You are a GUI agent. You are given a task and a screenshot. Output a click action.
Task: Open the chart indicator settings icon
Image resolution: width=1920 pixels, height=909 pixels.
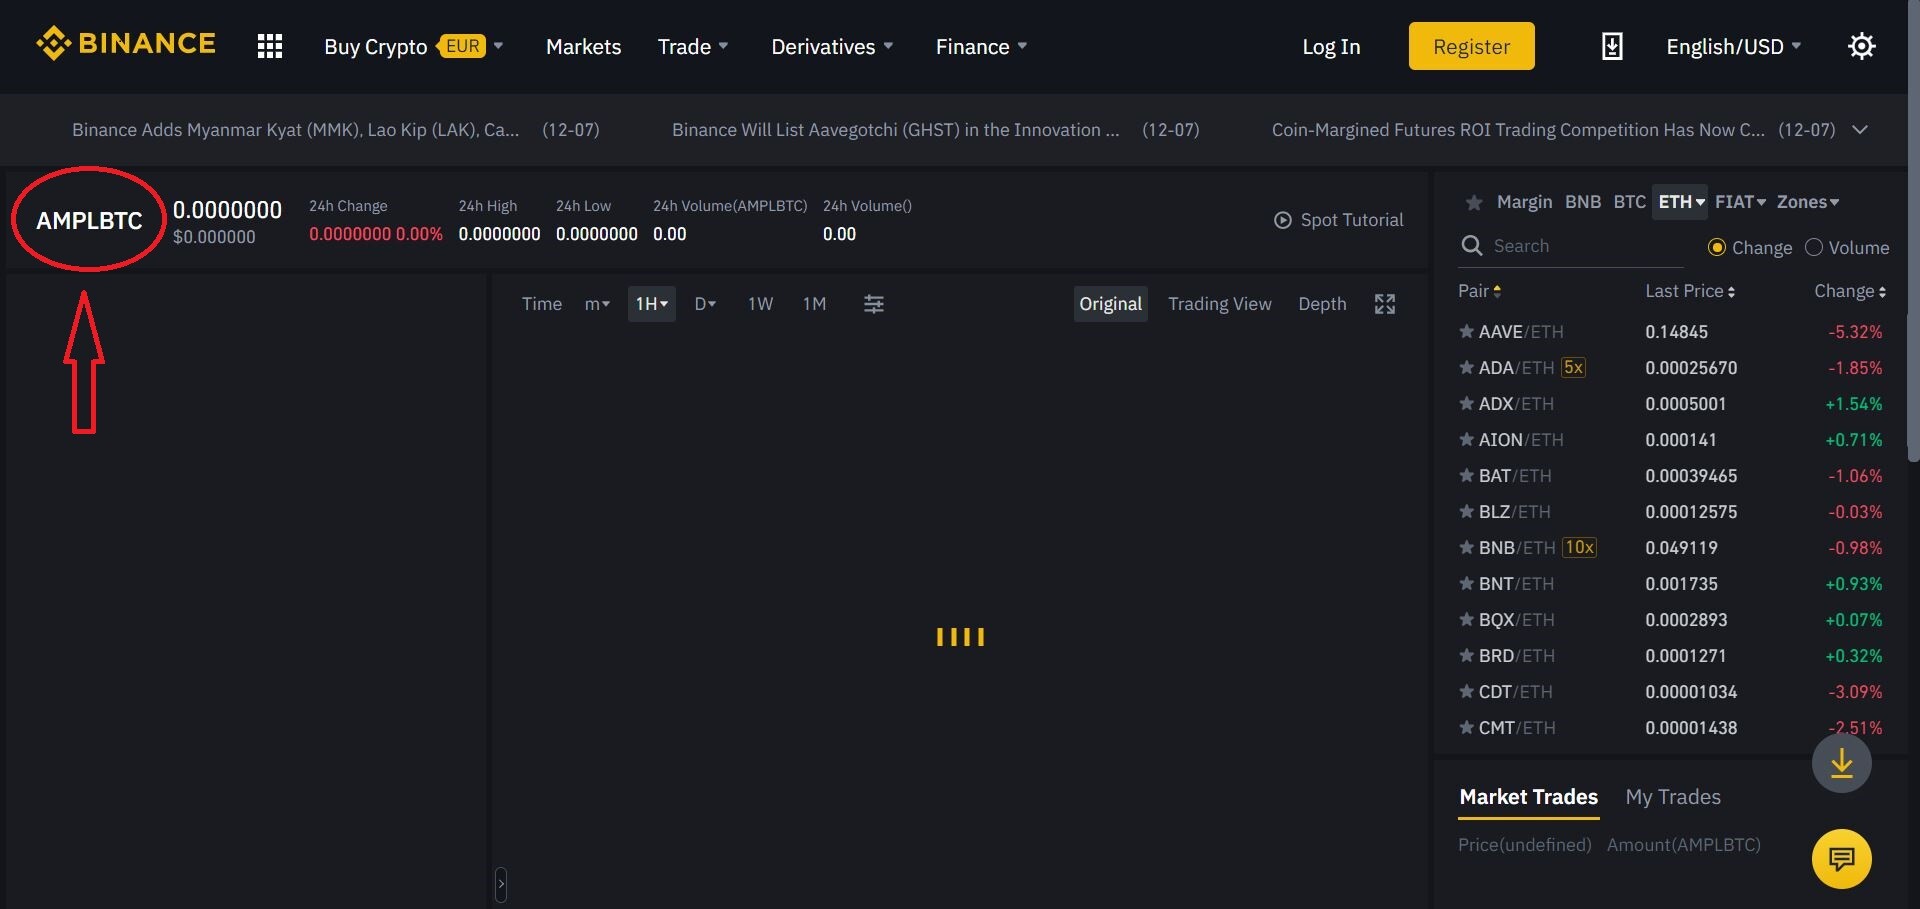click(x=873, y=304)
